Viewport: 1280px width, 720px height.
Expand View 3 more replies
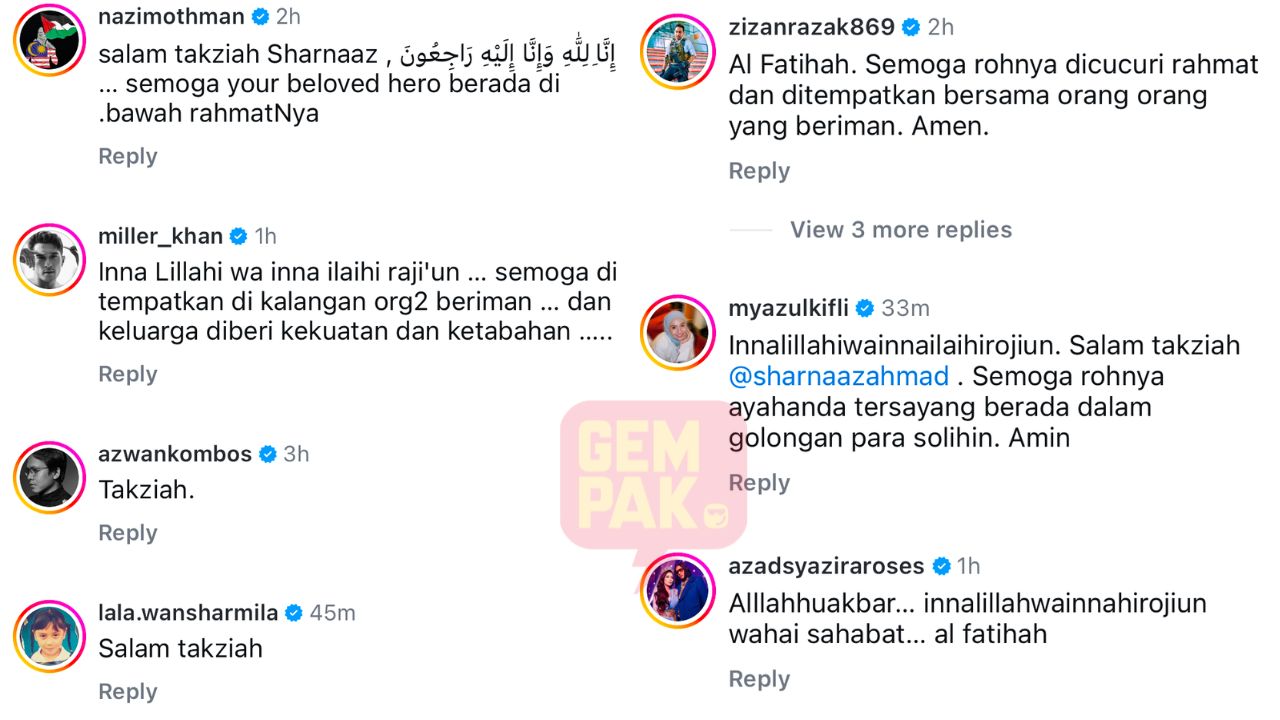pos(901,230)
